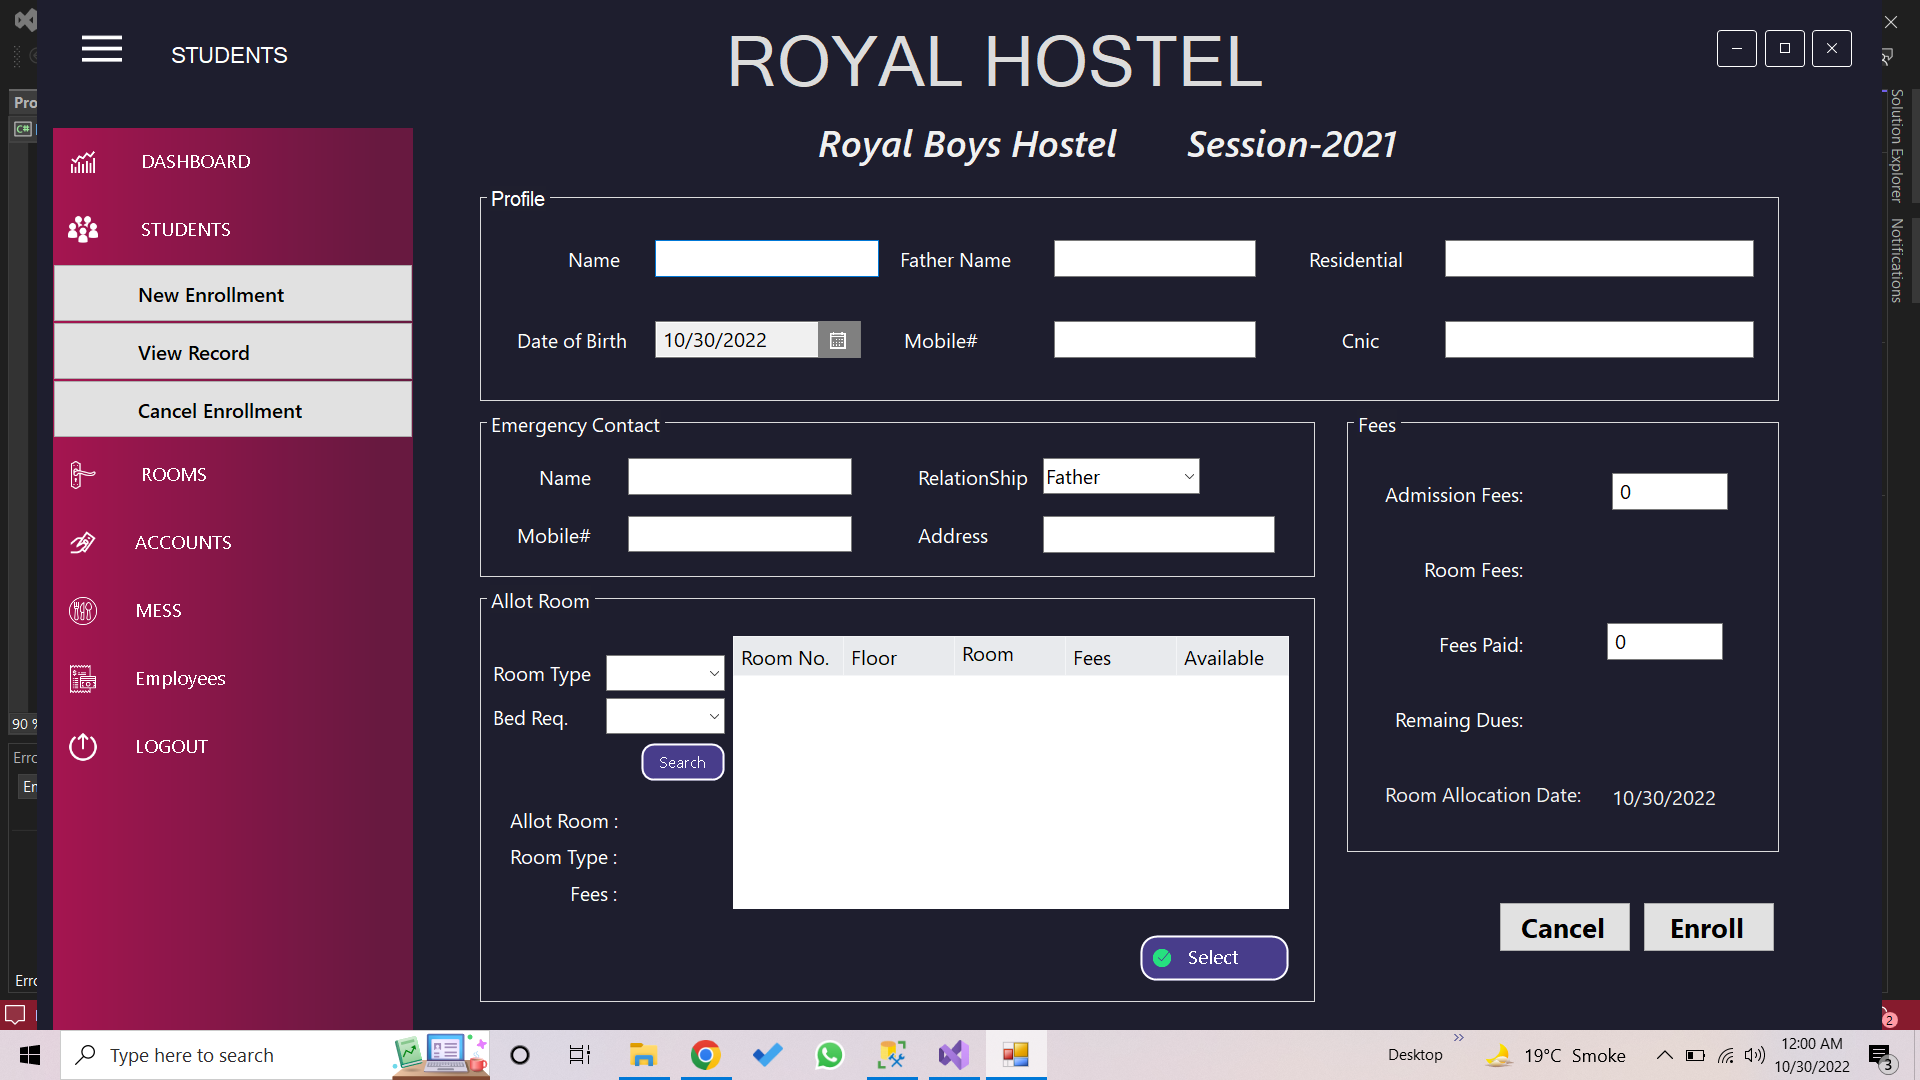Screen dimensions: 1920x1080
Task: Click the Employees badge icon
Action: [83, 678]
